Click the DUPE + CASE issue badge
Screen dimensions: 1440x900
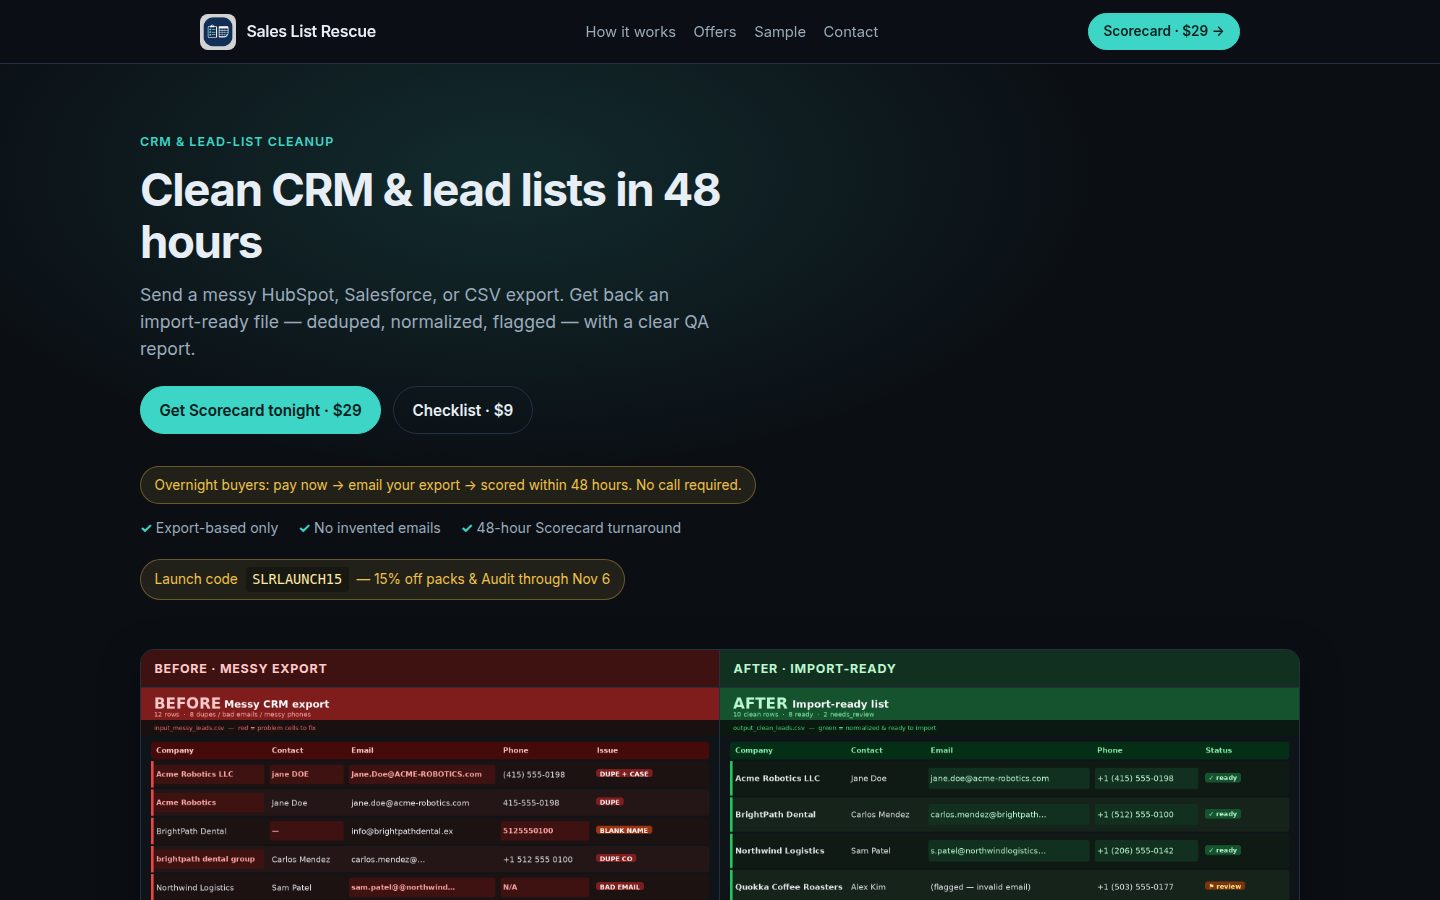624,774
